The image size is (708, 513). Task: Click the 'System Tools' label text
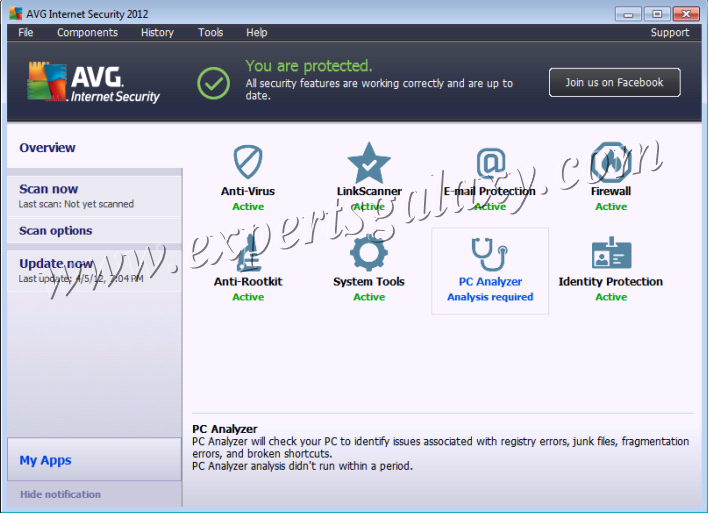[x=369, y=281]
